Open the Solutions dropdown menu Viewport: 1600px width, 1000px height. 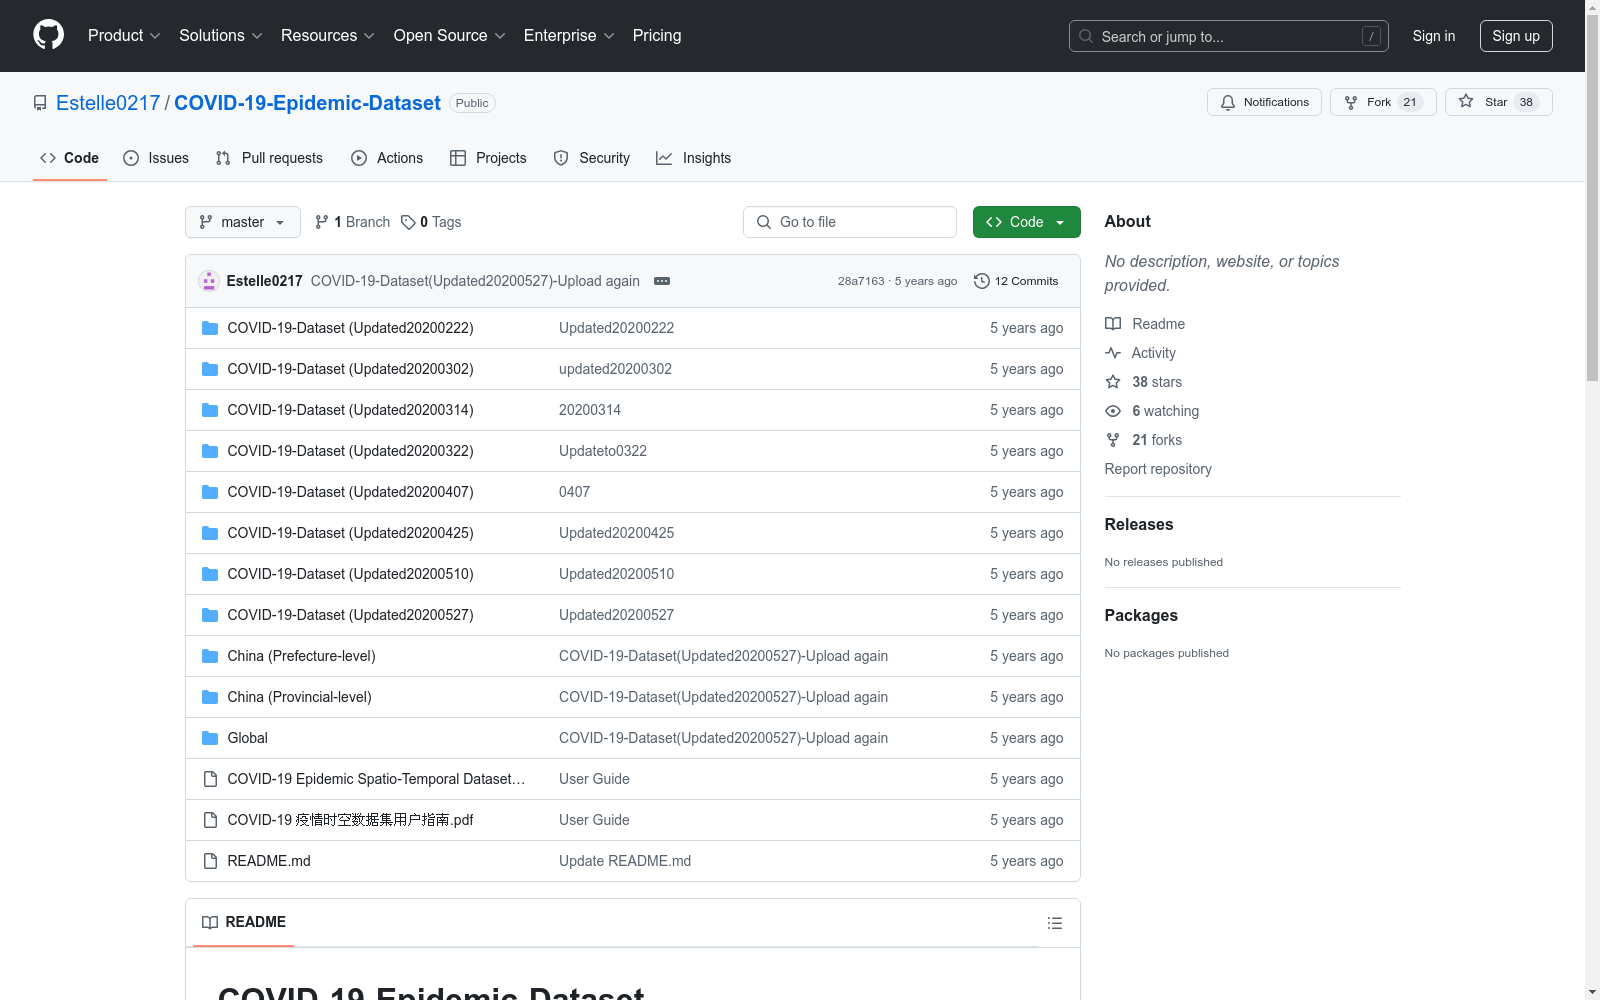pos(221,36)
